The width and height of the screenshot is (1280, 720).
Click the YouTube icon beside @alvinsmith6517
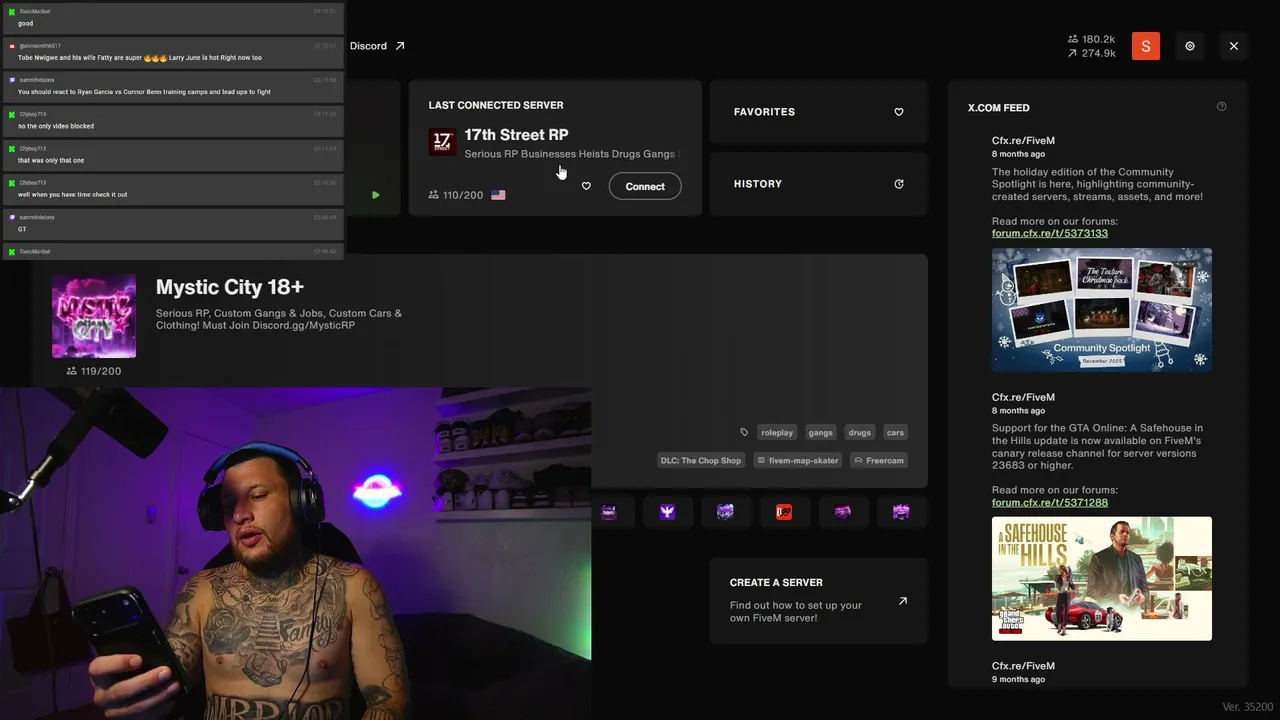point(12,46)
